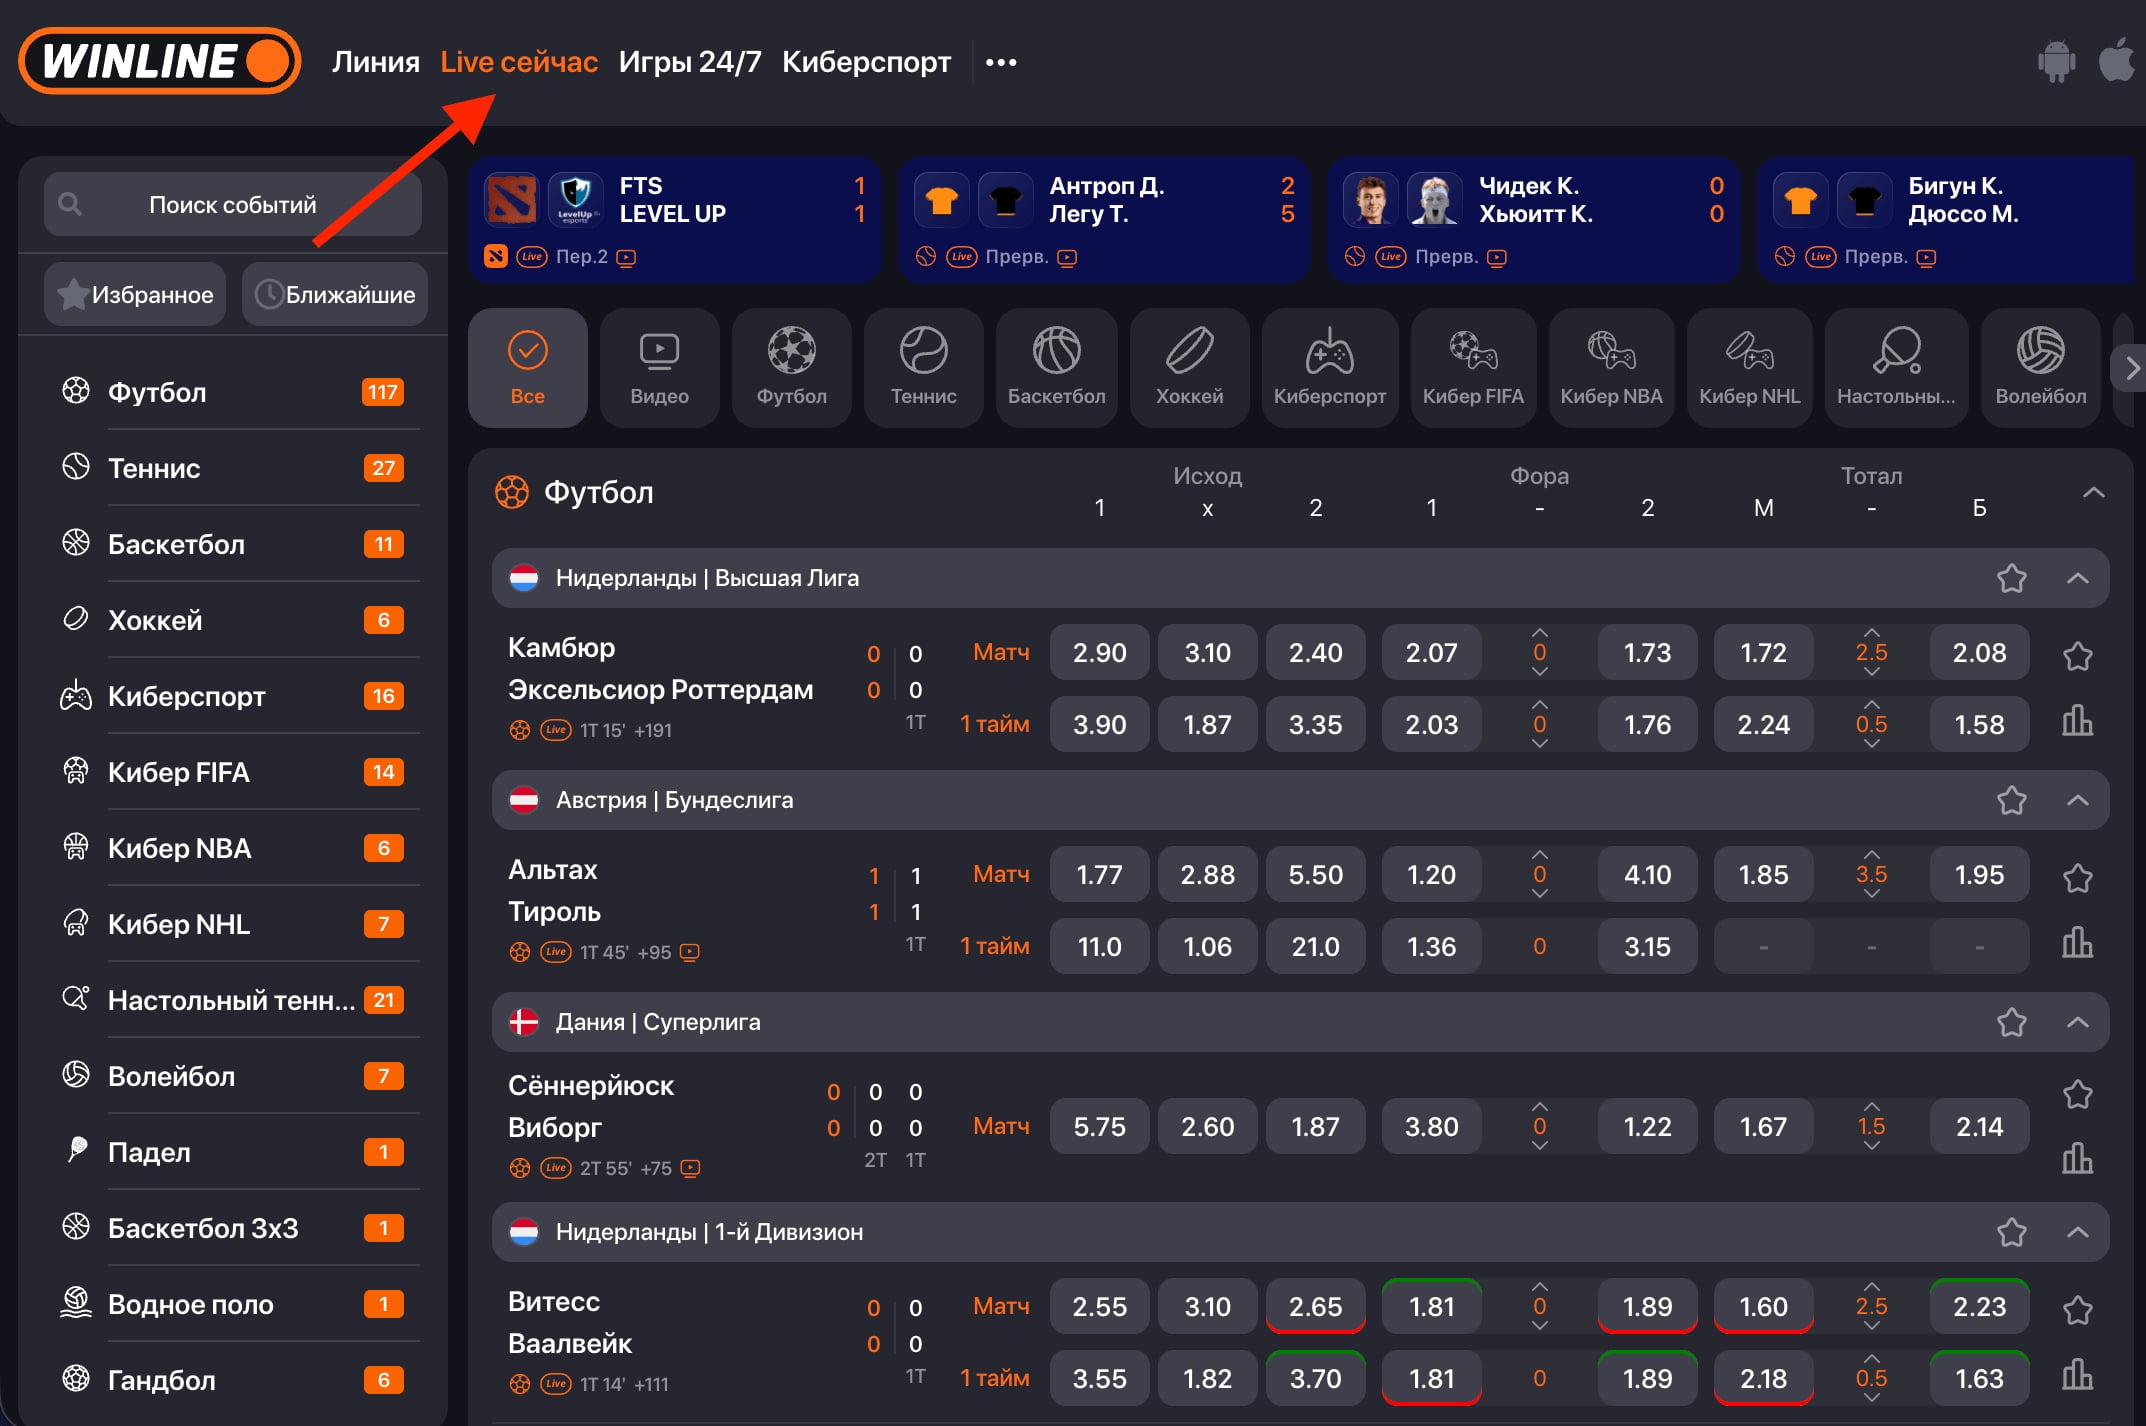
Task: Select the Видео tab
Action: coord(660,368)
